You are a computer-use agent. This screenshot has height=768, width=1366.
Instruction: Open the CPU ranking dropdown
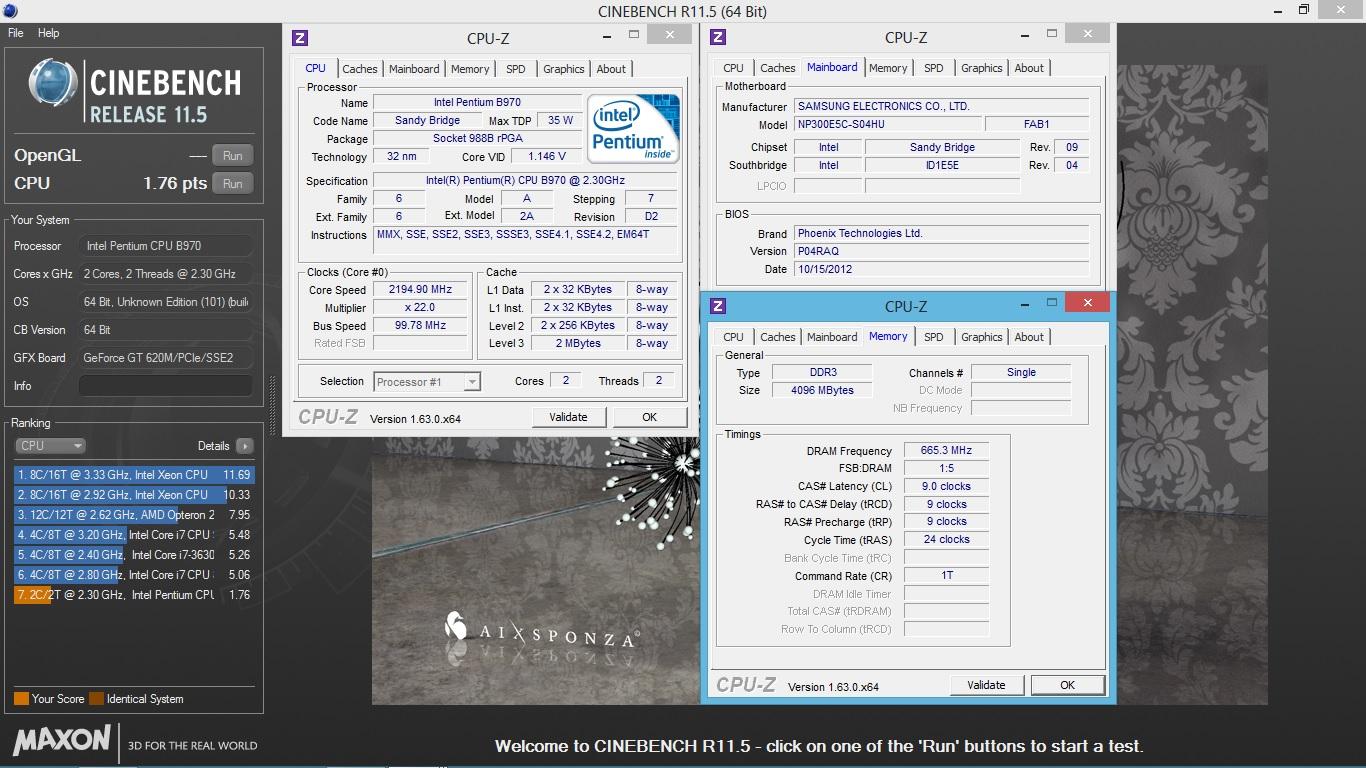50,446
